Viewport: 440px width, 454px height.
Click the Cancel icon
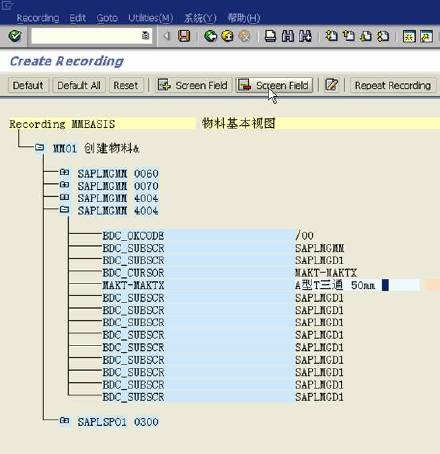pyautogui.click(x=244, y=36)
